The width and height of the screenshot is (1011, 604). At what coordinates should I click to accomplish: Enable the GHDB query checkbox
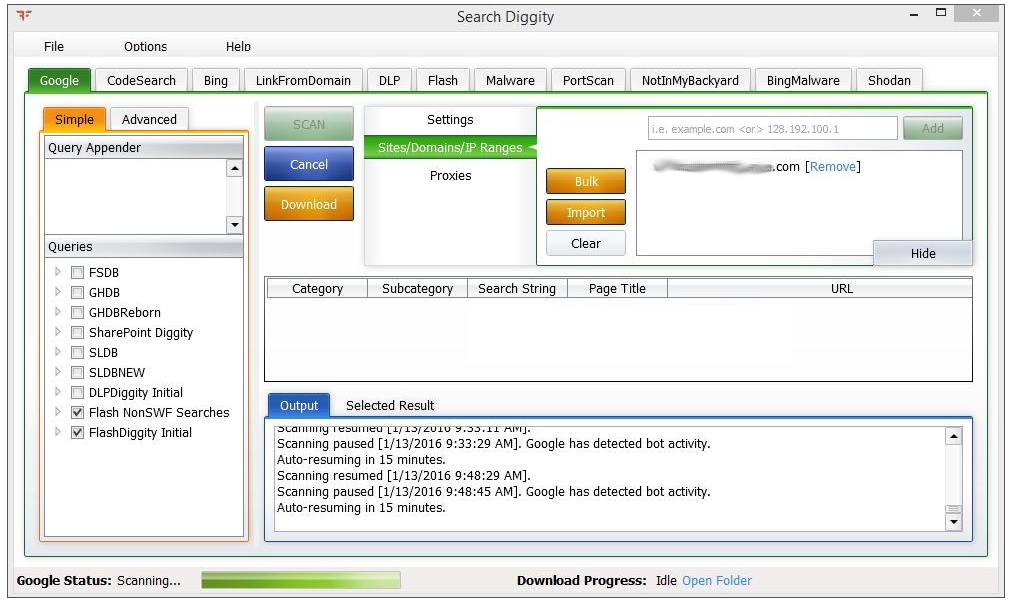(x=77, y=292)
